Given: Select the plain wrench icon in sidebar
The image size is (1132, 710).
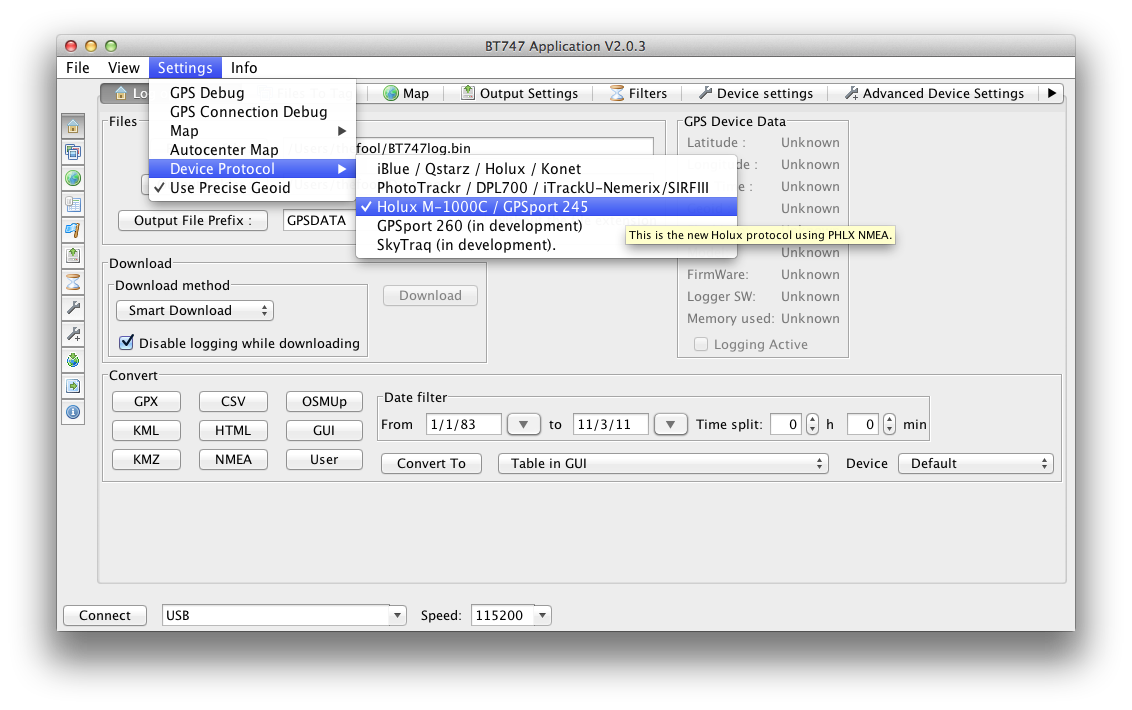Looking at the screenshot, I should [73, 308].
